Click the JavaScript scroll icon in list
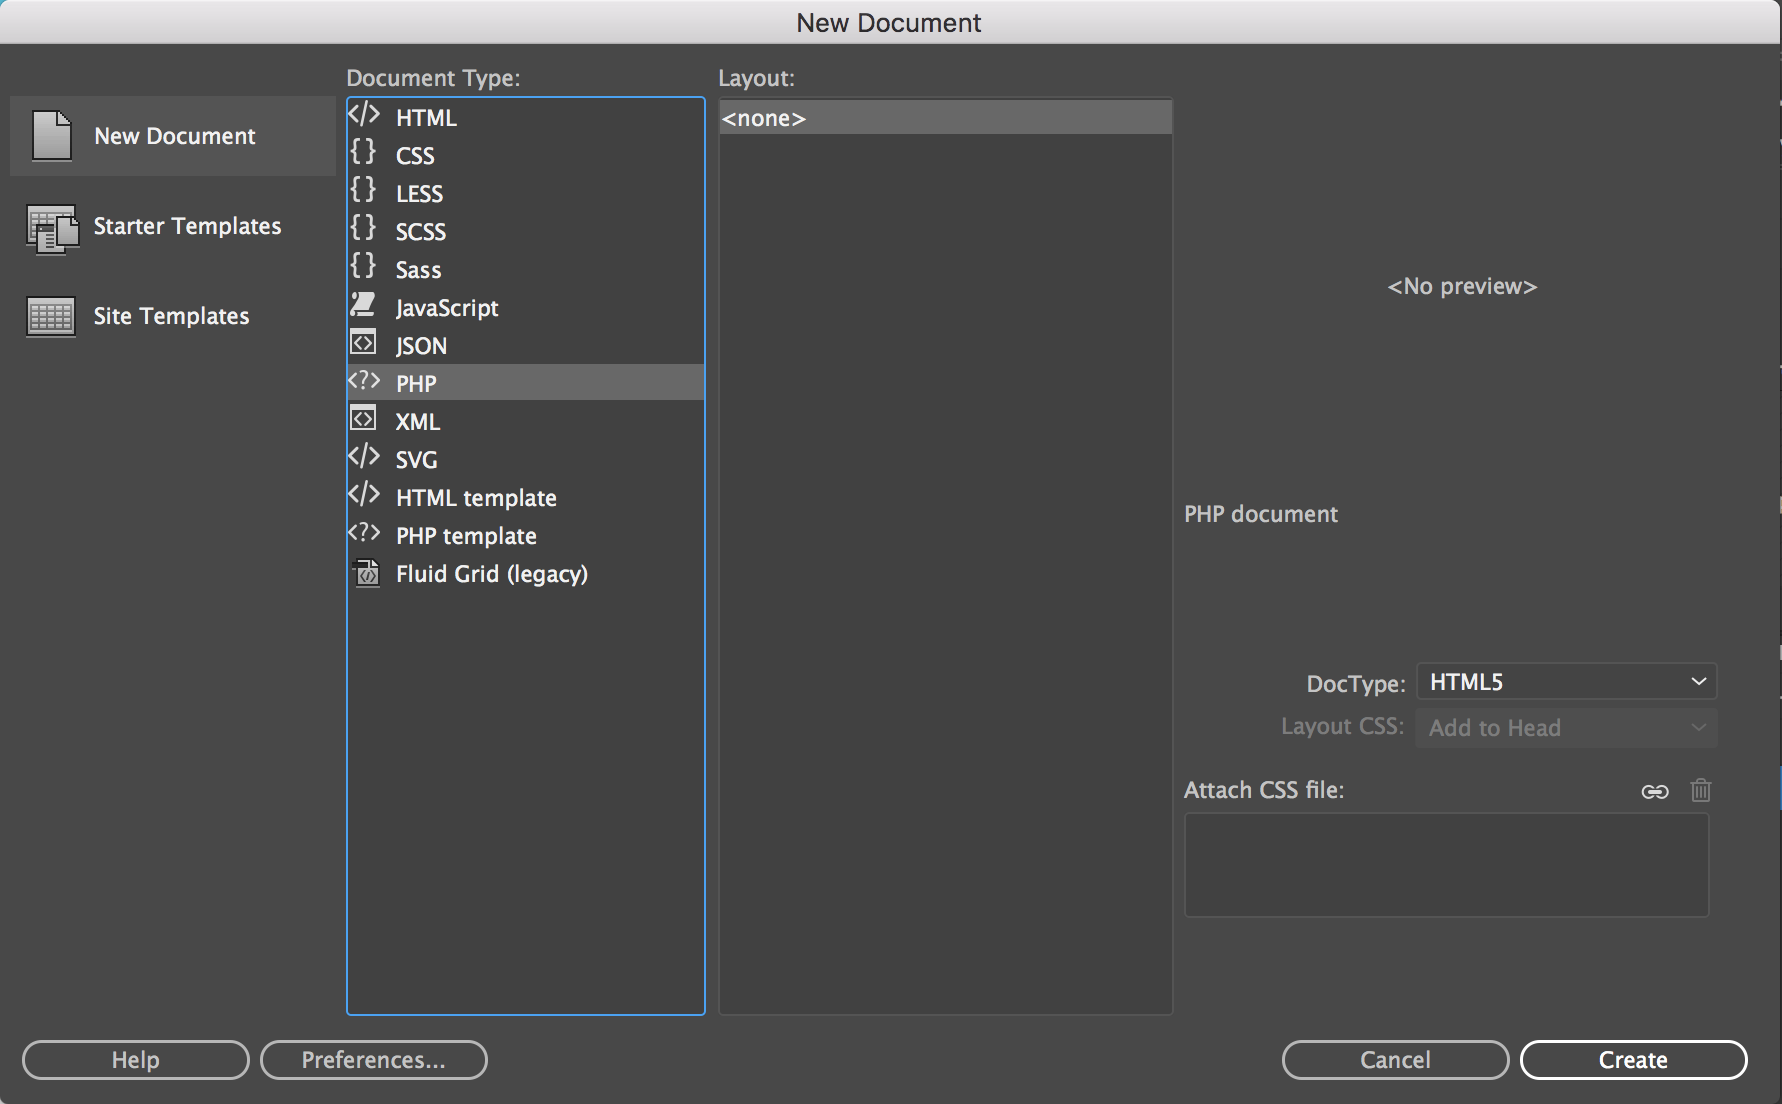Image resolution: width=1782 pixels, height=1104 pixels. (363, 305)
